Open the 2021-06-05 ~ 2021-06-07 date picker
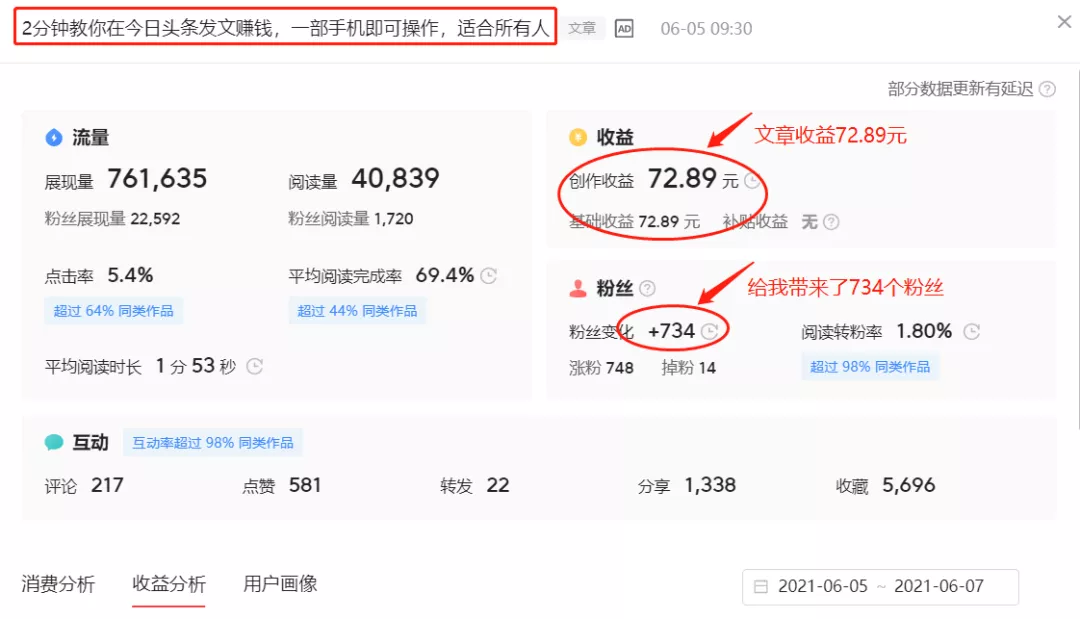 click(880, 587)
